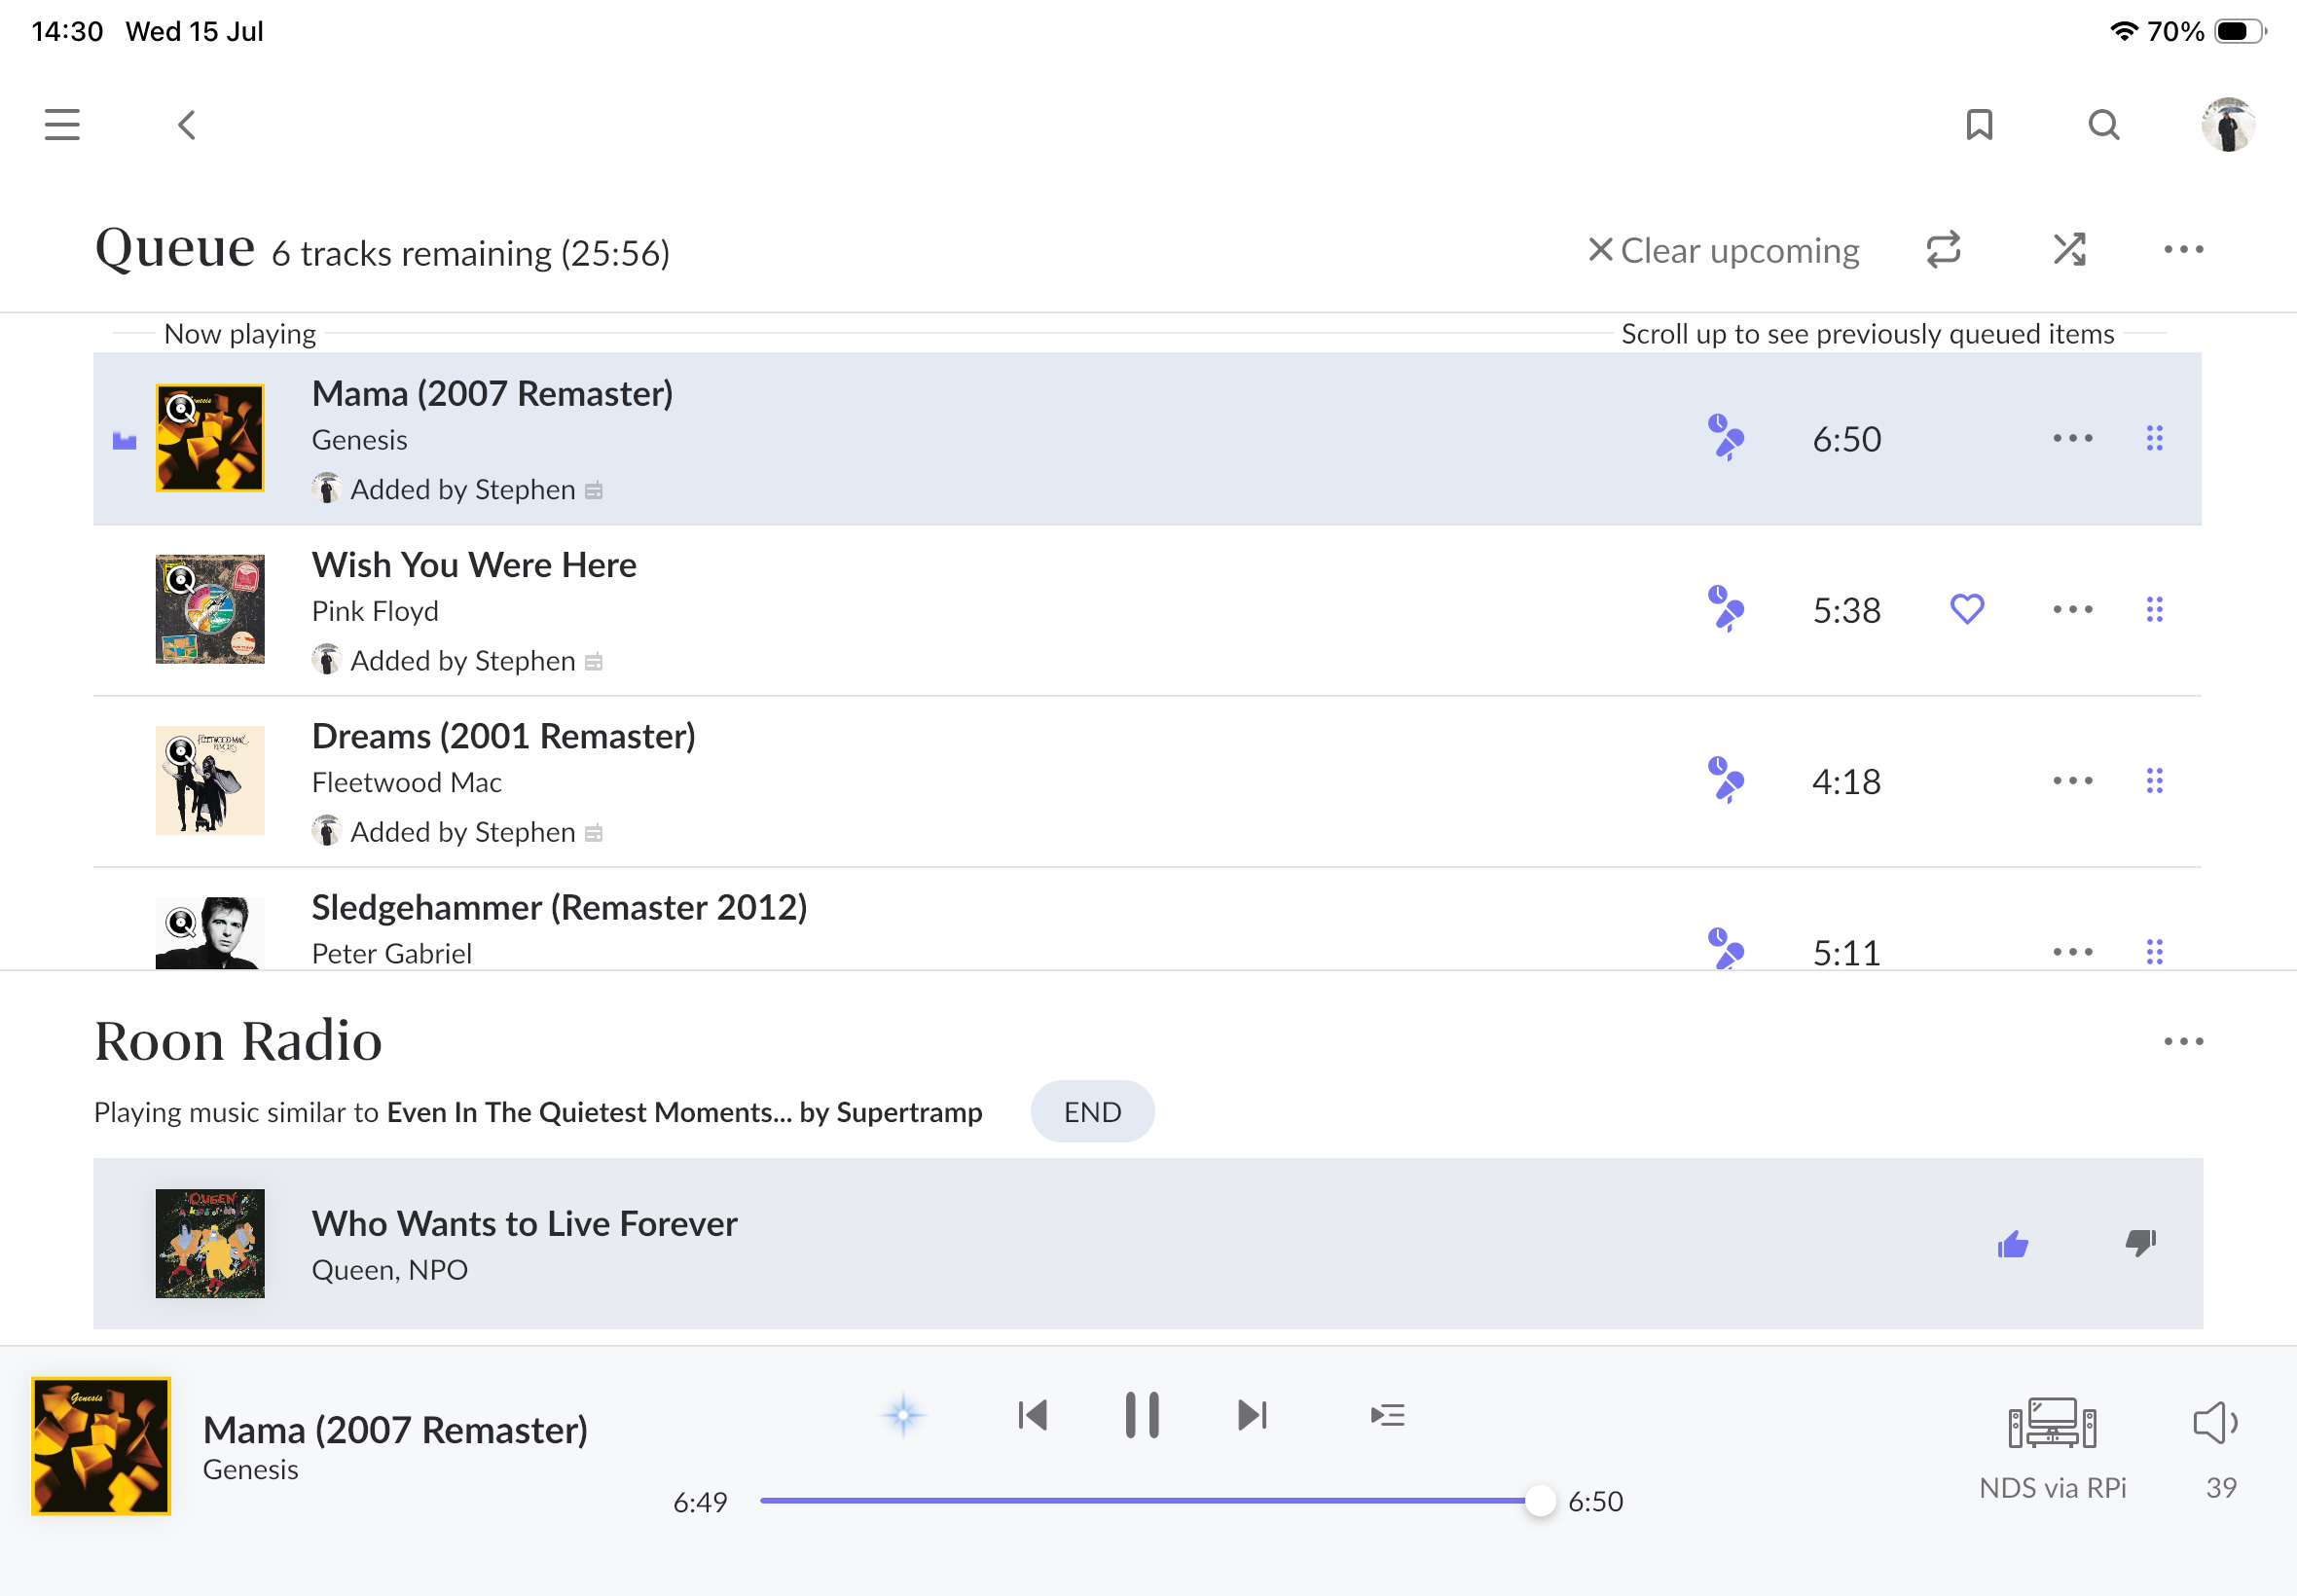Click the drag handle on Wish You Were Here row
Viewport: 2297px width, 1596px height.
click(2154, 609)
